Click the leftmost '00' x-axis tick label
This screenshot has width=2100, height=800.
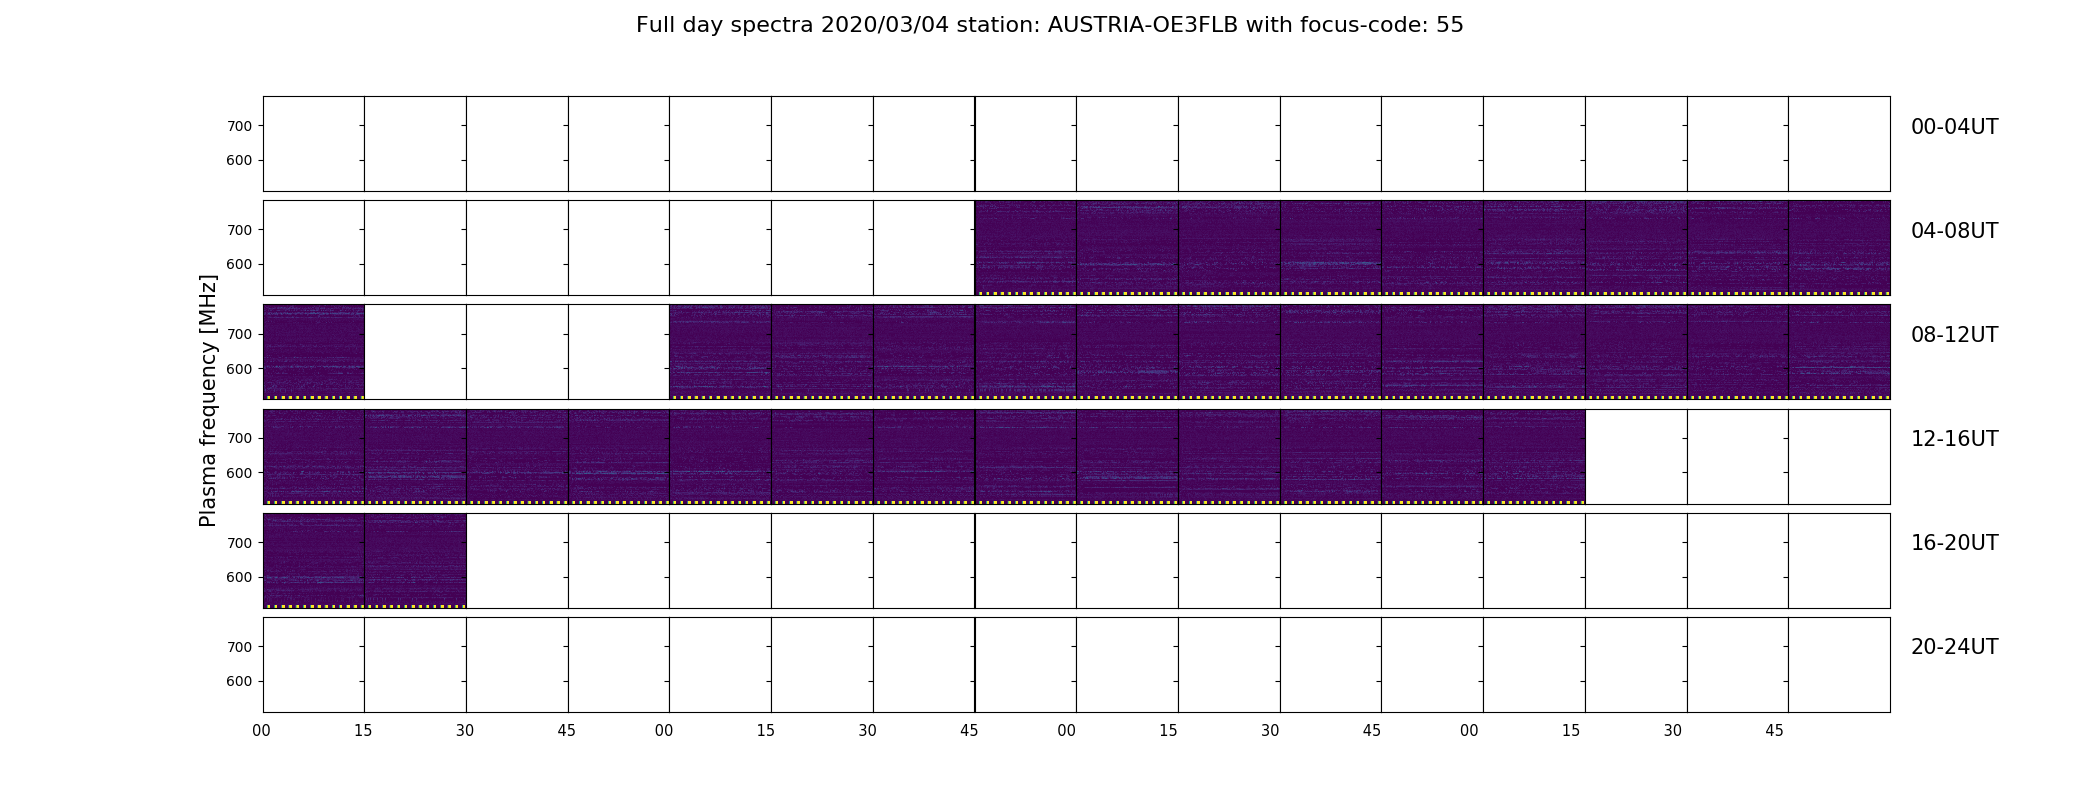tap(262, 731)
